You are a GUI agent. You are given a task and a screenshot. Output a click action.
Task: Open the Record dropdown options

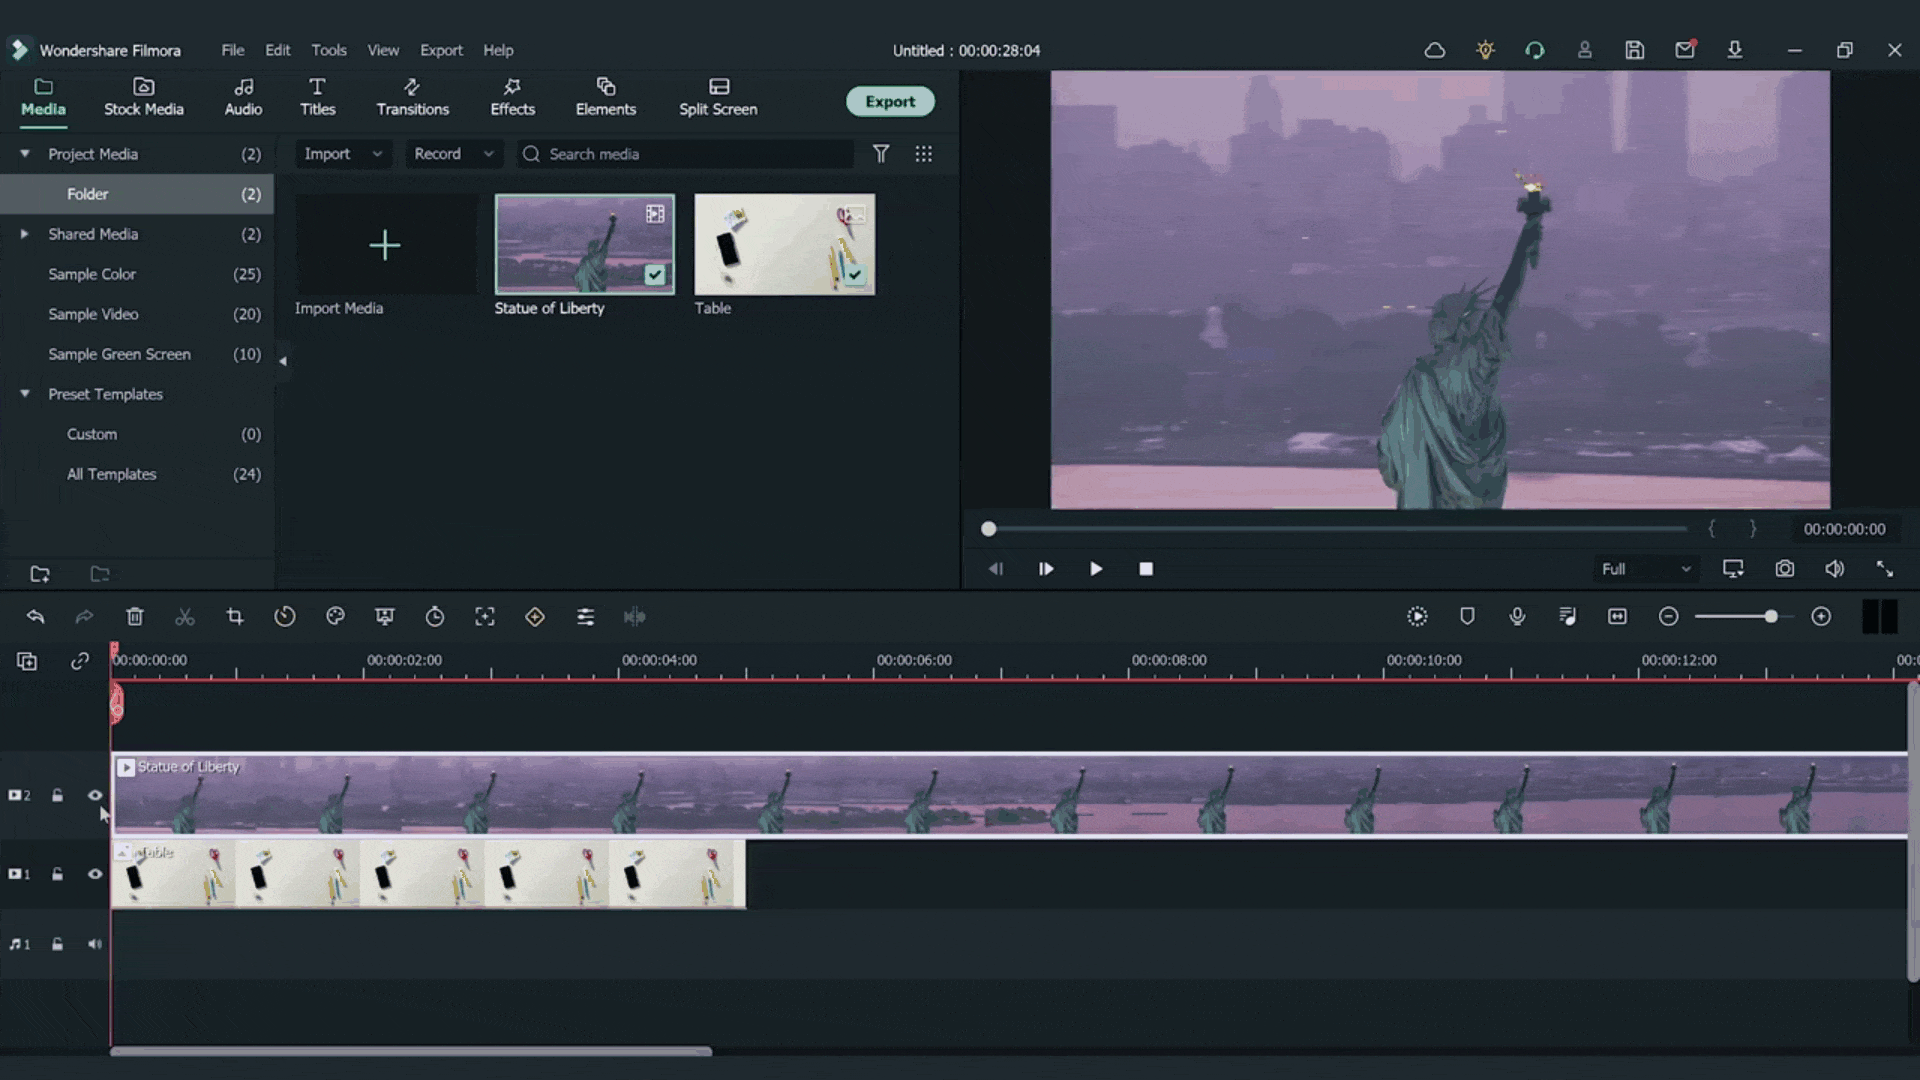click(488, 154)
